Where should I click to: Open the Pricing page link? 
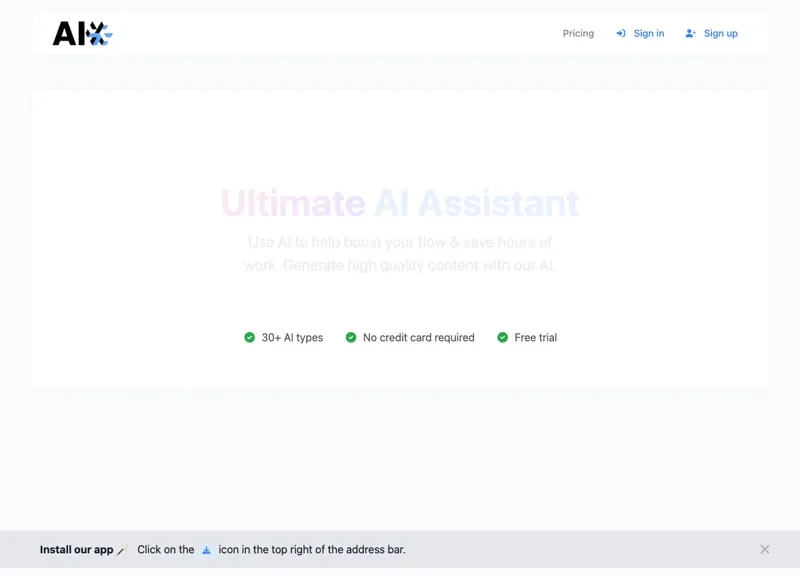click(x=578, y=33)
